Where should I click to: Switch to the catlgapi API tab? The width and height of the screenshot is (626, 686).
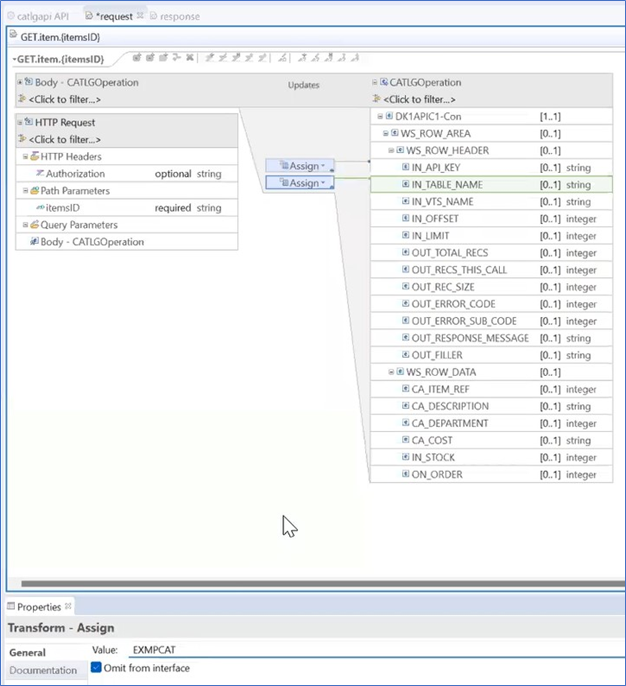click(x=38, y=16)
